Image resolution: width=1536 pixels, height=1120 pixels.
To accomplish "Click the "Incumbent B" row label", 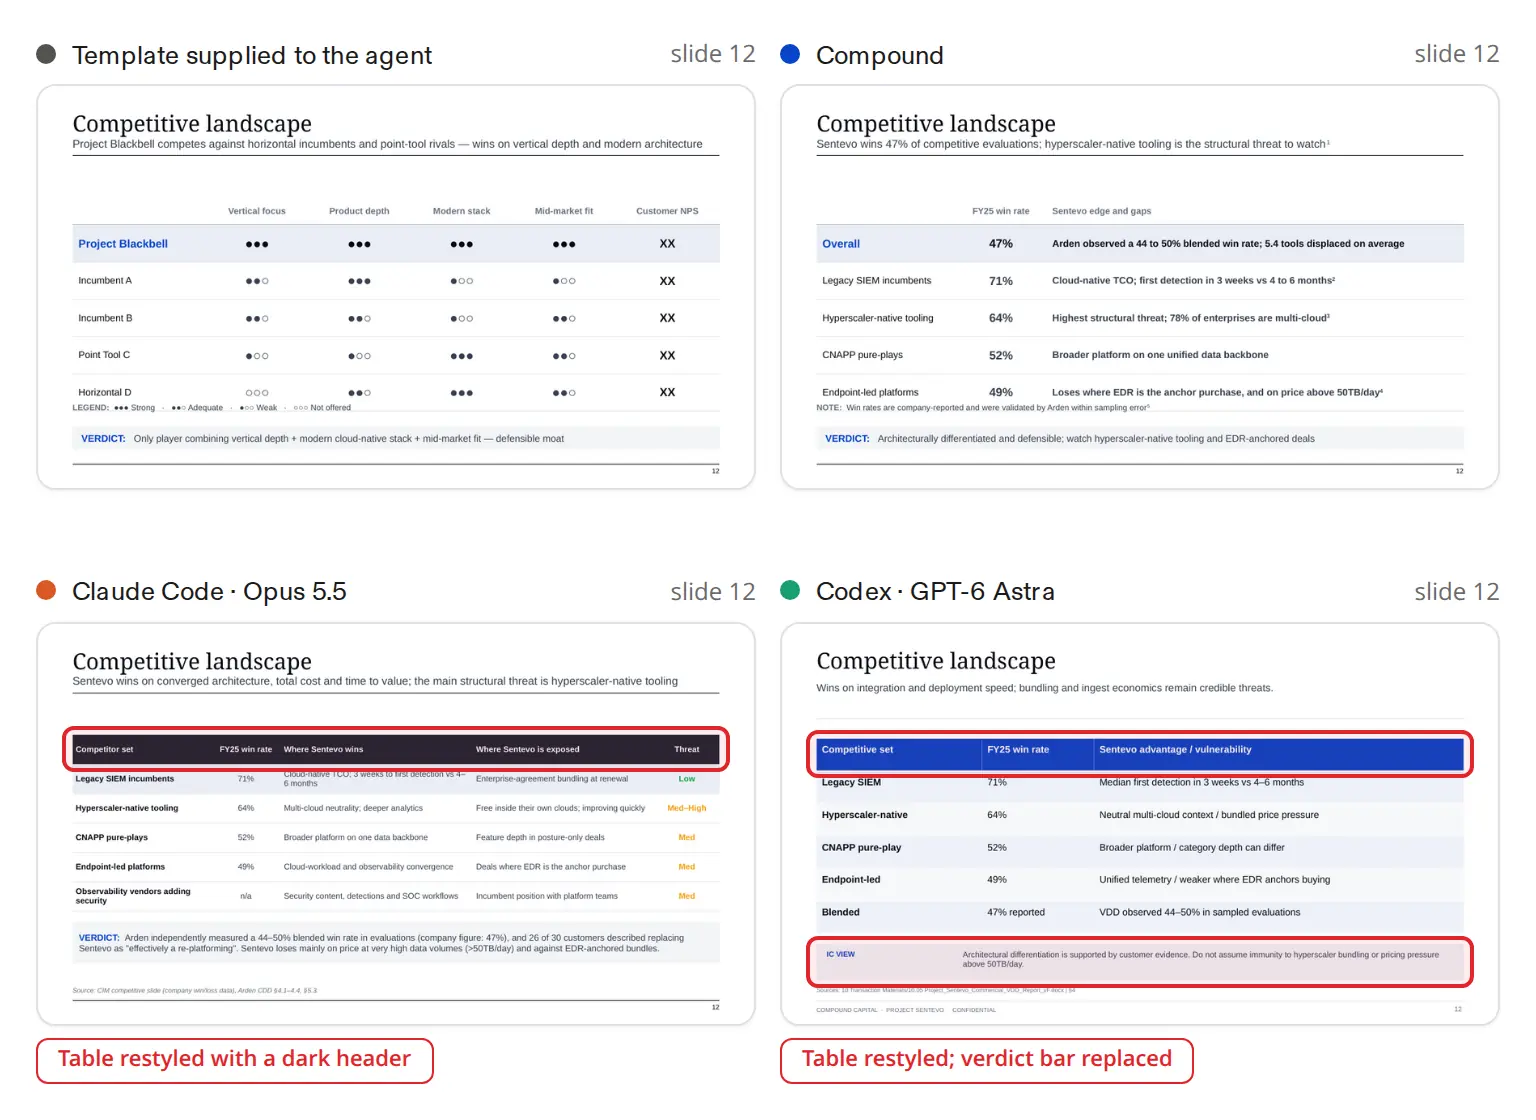I will click(x=105, y=318).
